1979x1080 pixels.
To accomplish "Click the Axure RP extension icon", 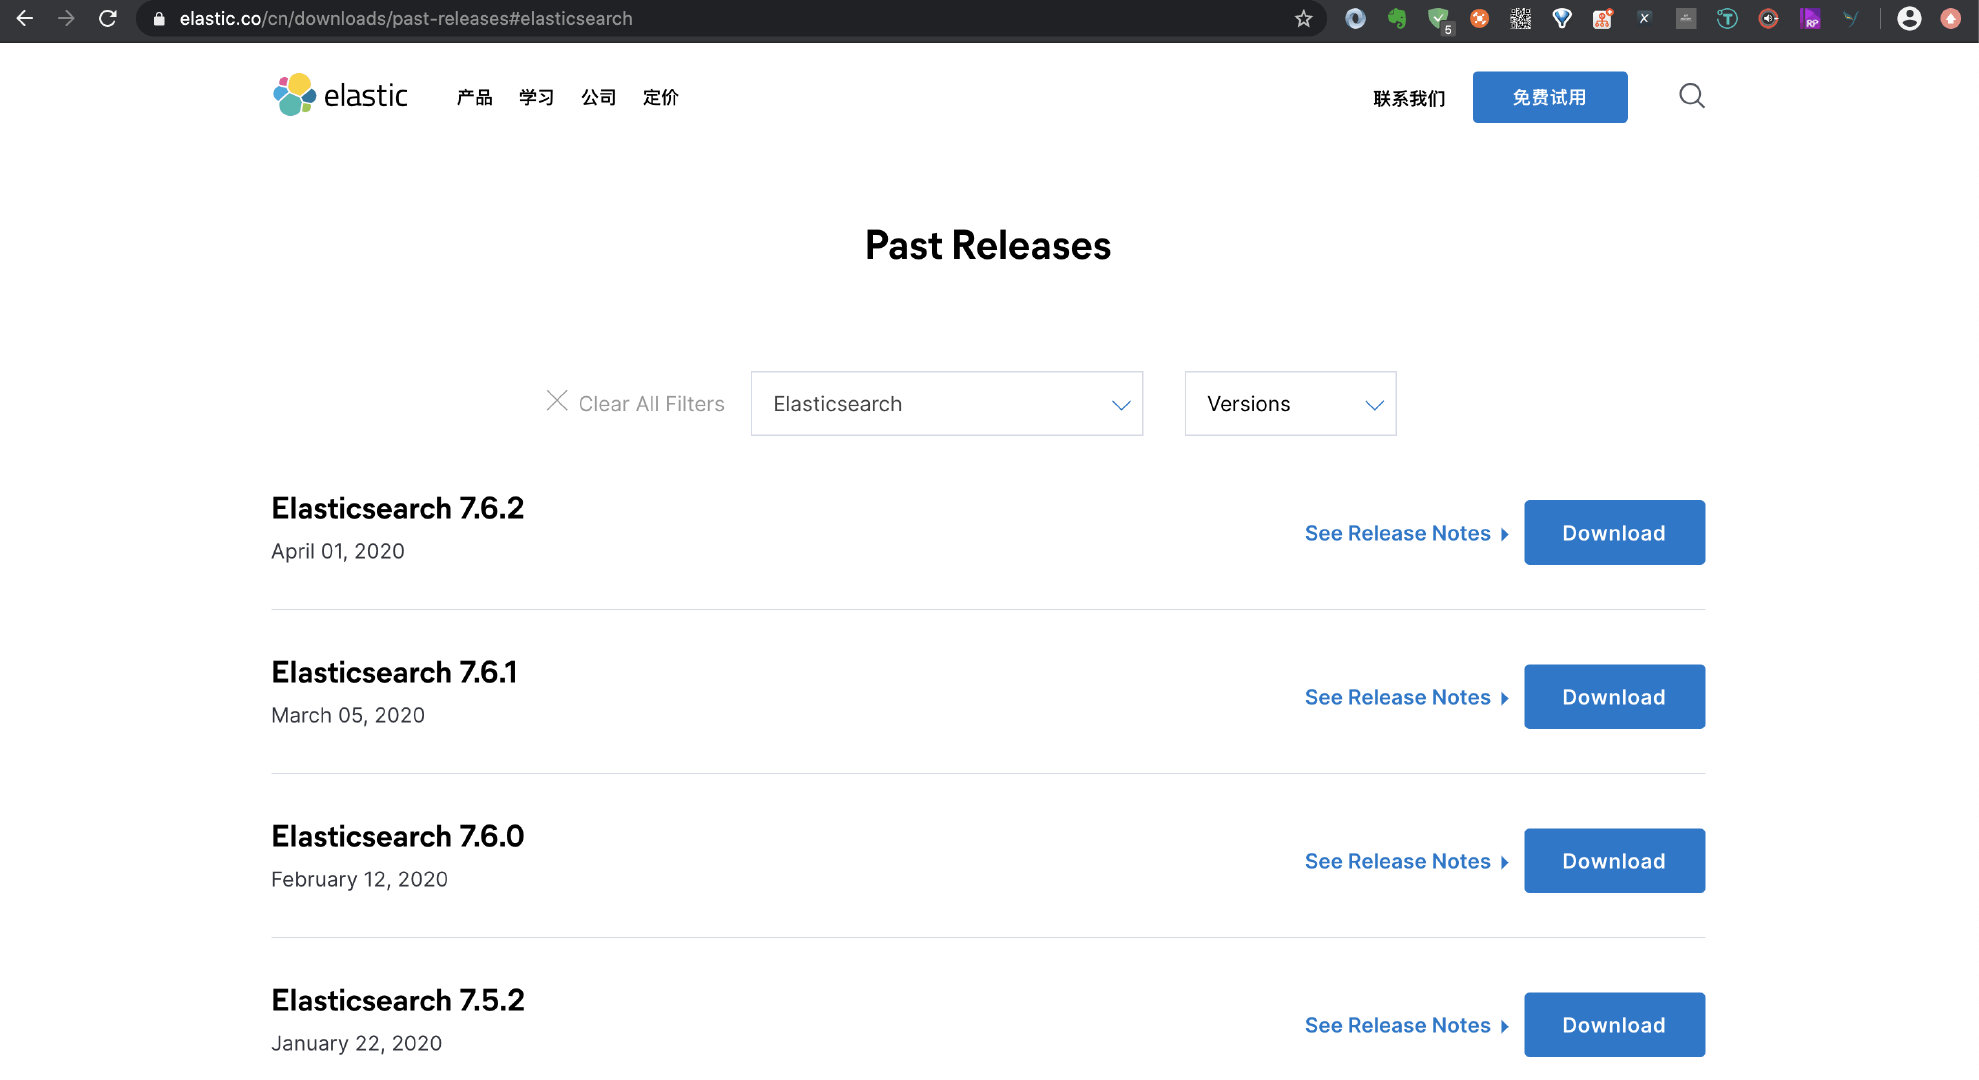I will [x=1809, y=18].
